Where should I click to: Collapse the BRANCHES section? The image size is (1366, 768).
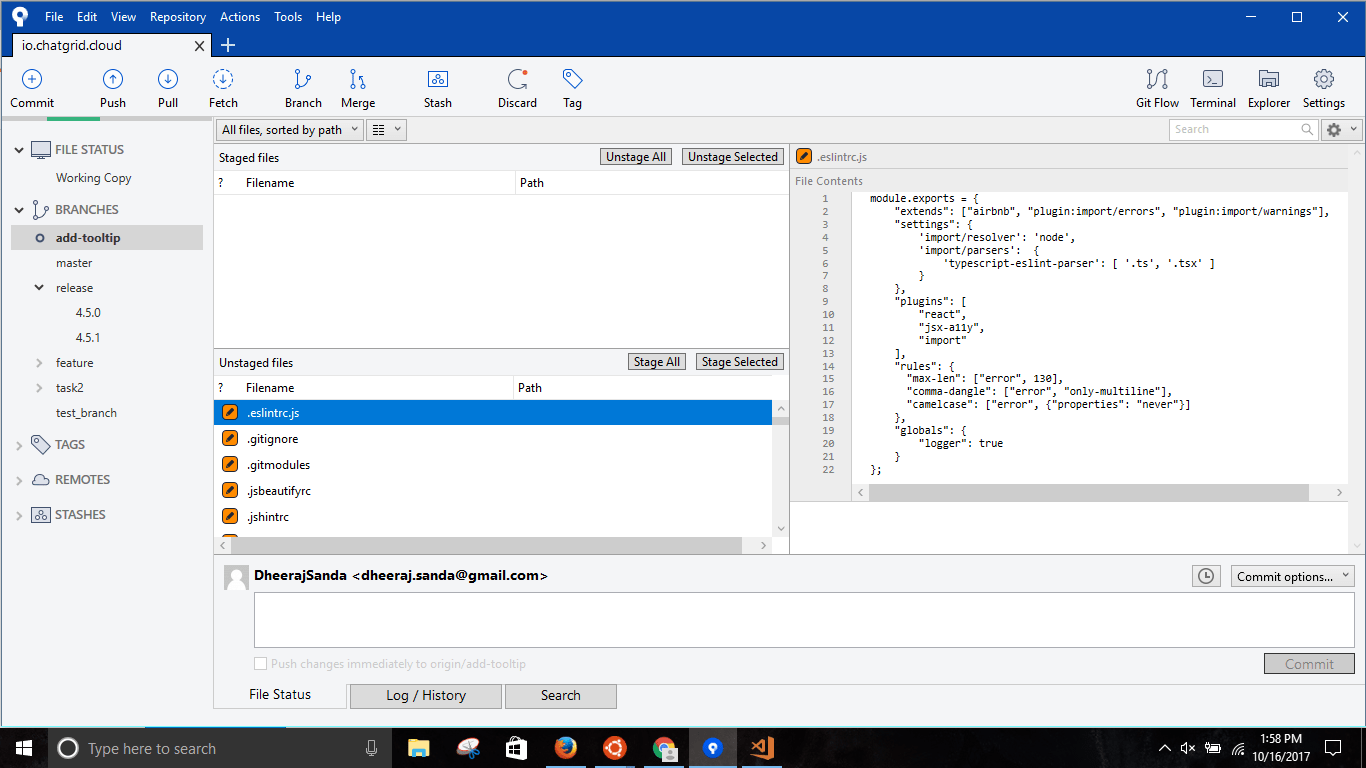coord(18,210)
